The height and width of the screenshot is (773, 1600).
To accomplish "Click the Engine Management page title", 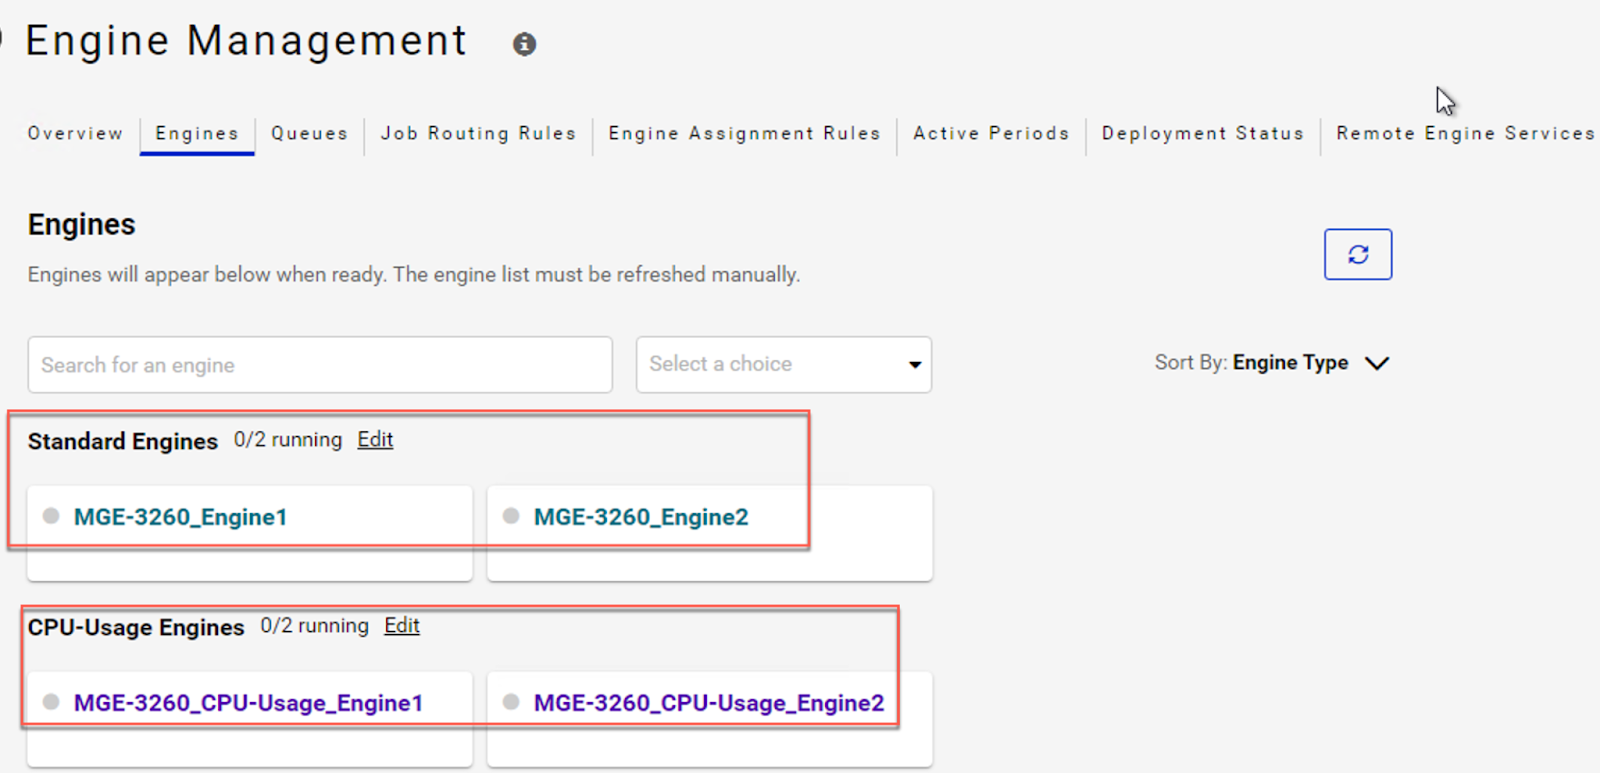I will (246, 41).
